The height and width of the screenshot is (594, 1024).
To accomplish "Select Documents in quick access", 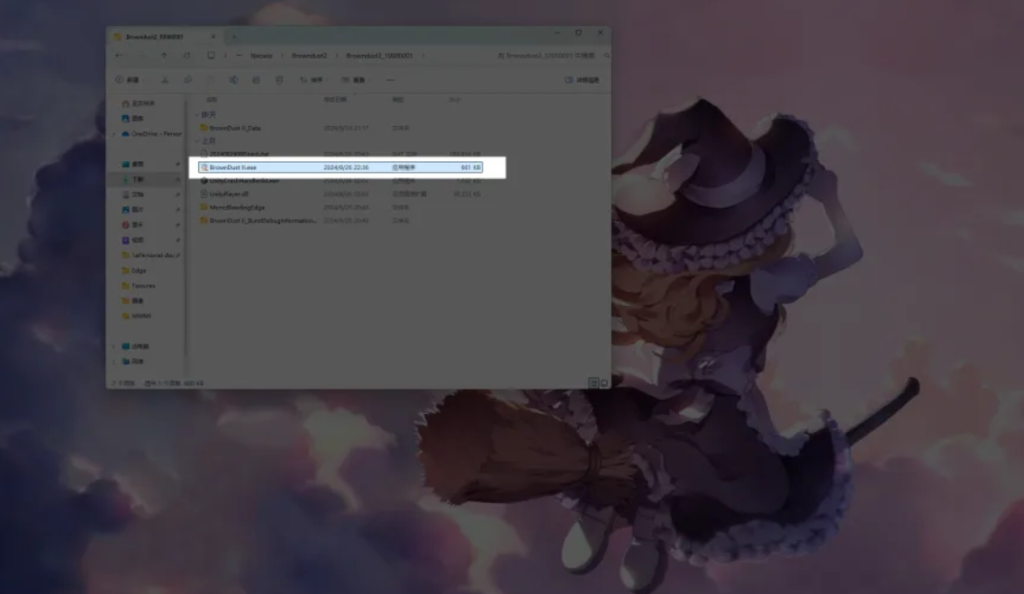I will click(133, 195).
